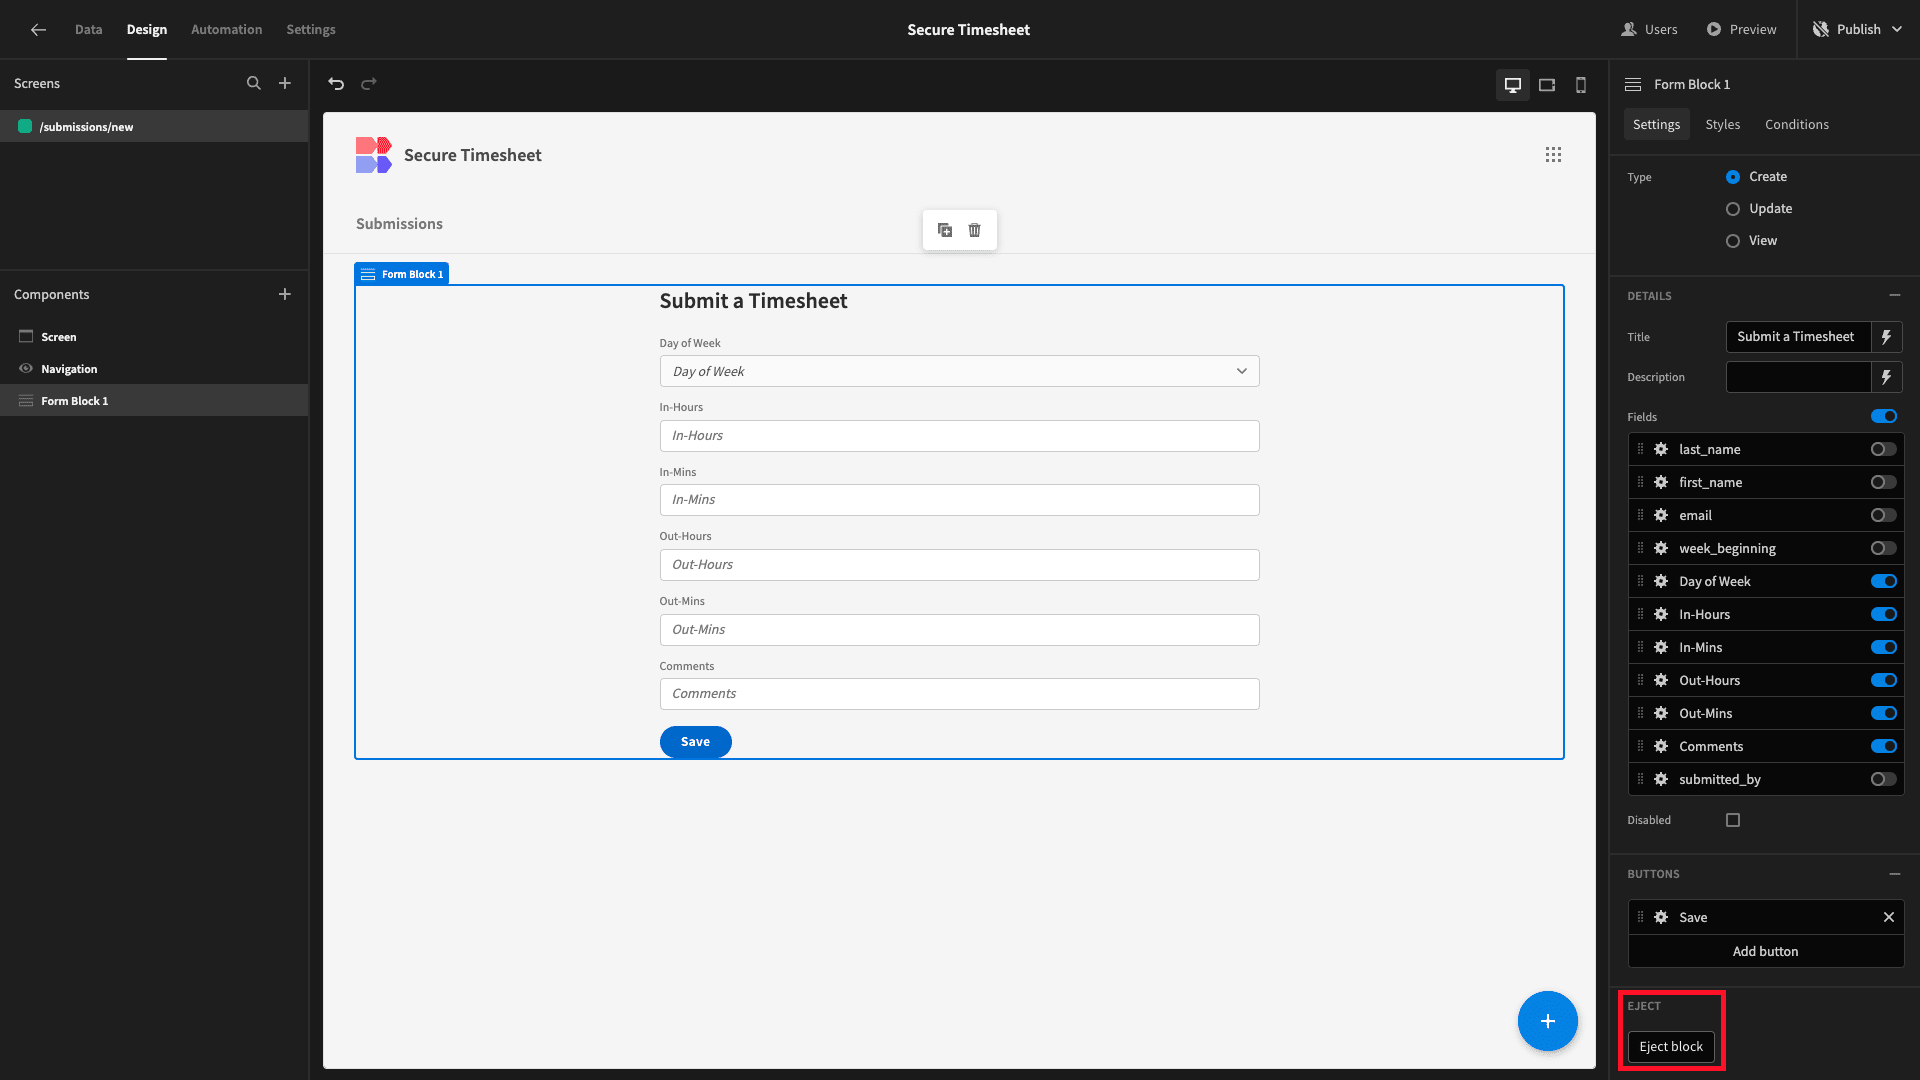Image resolution: width=1920 pixels, height=1080 pixels.
Task: Collapse the DETAILS section
Action: (1894, 296)
